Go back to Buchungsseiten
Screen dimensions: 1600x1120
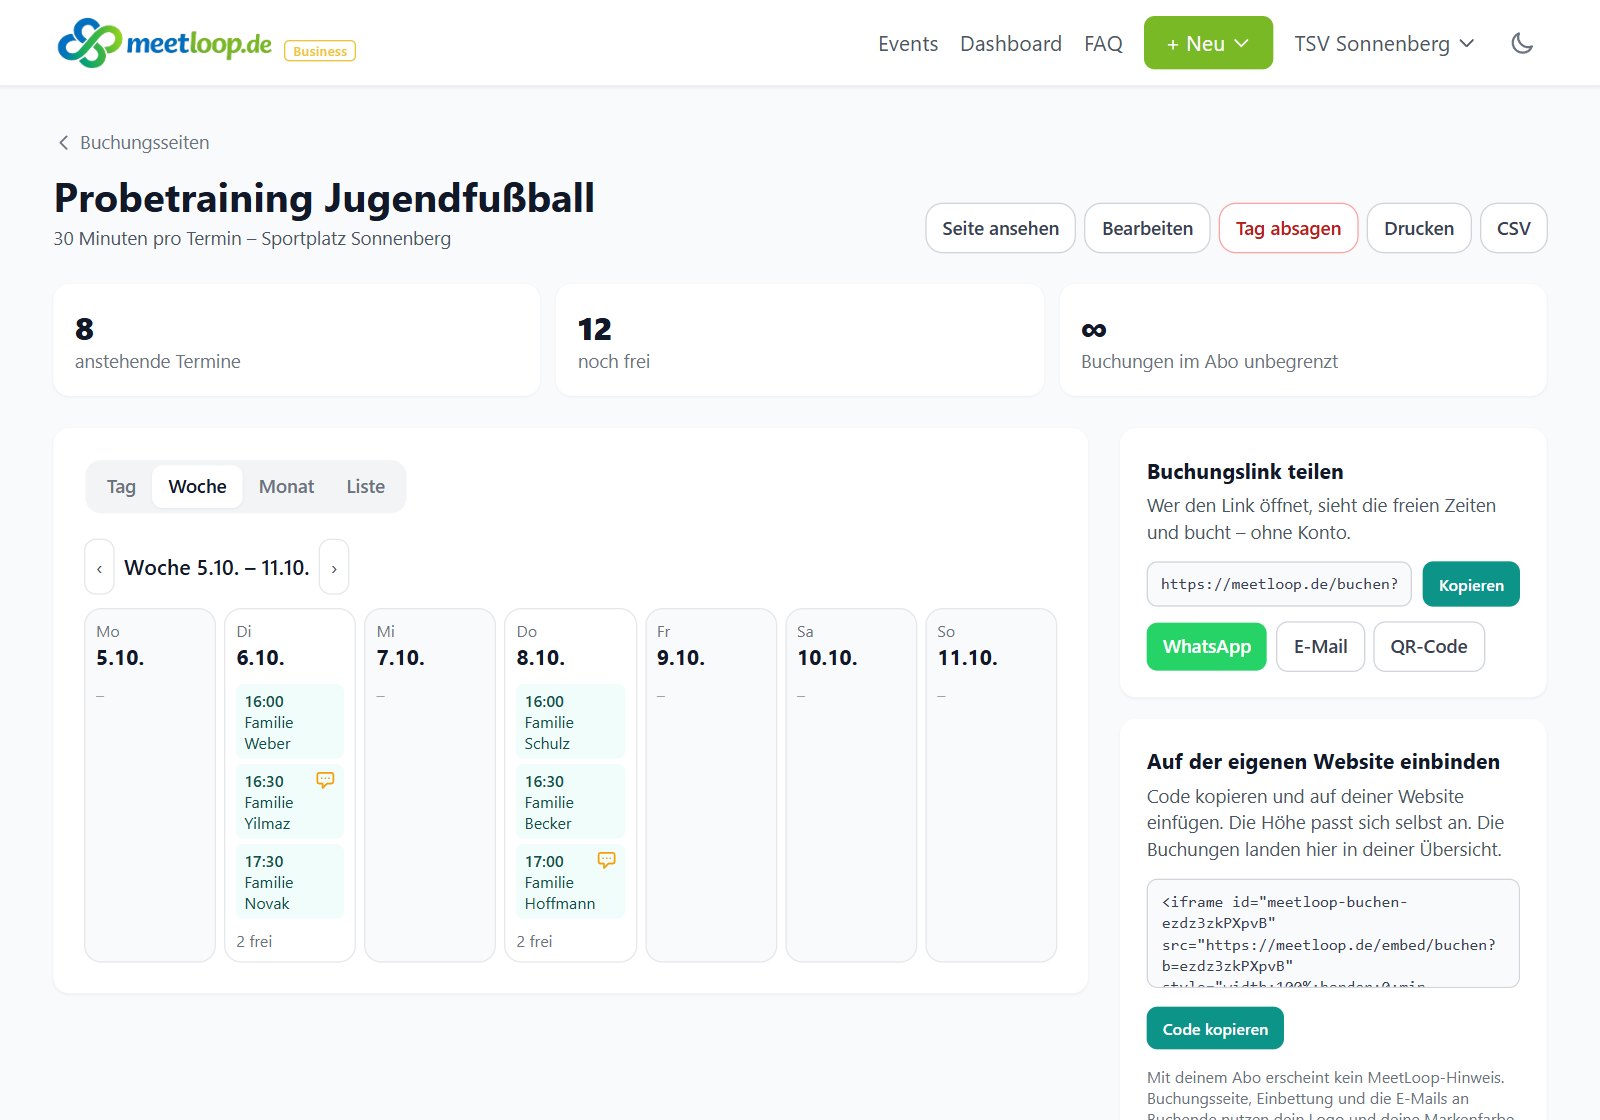pyautogui.click(x=133, y=143)
